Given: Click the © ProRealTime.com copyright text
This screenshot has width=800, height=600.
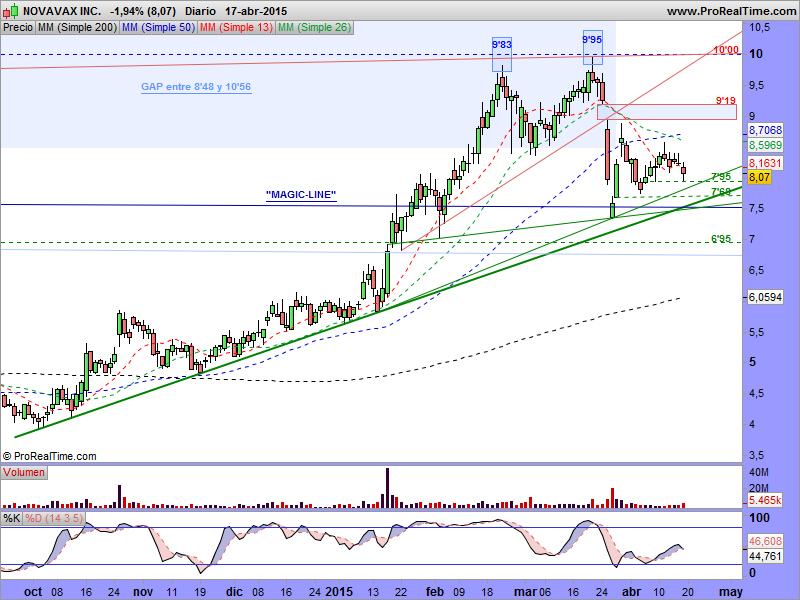Looking at the screenshot, I should click(49, 456).
